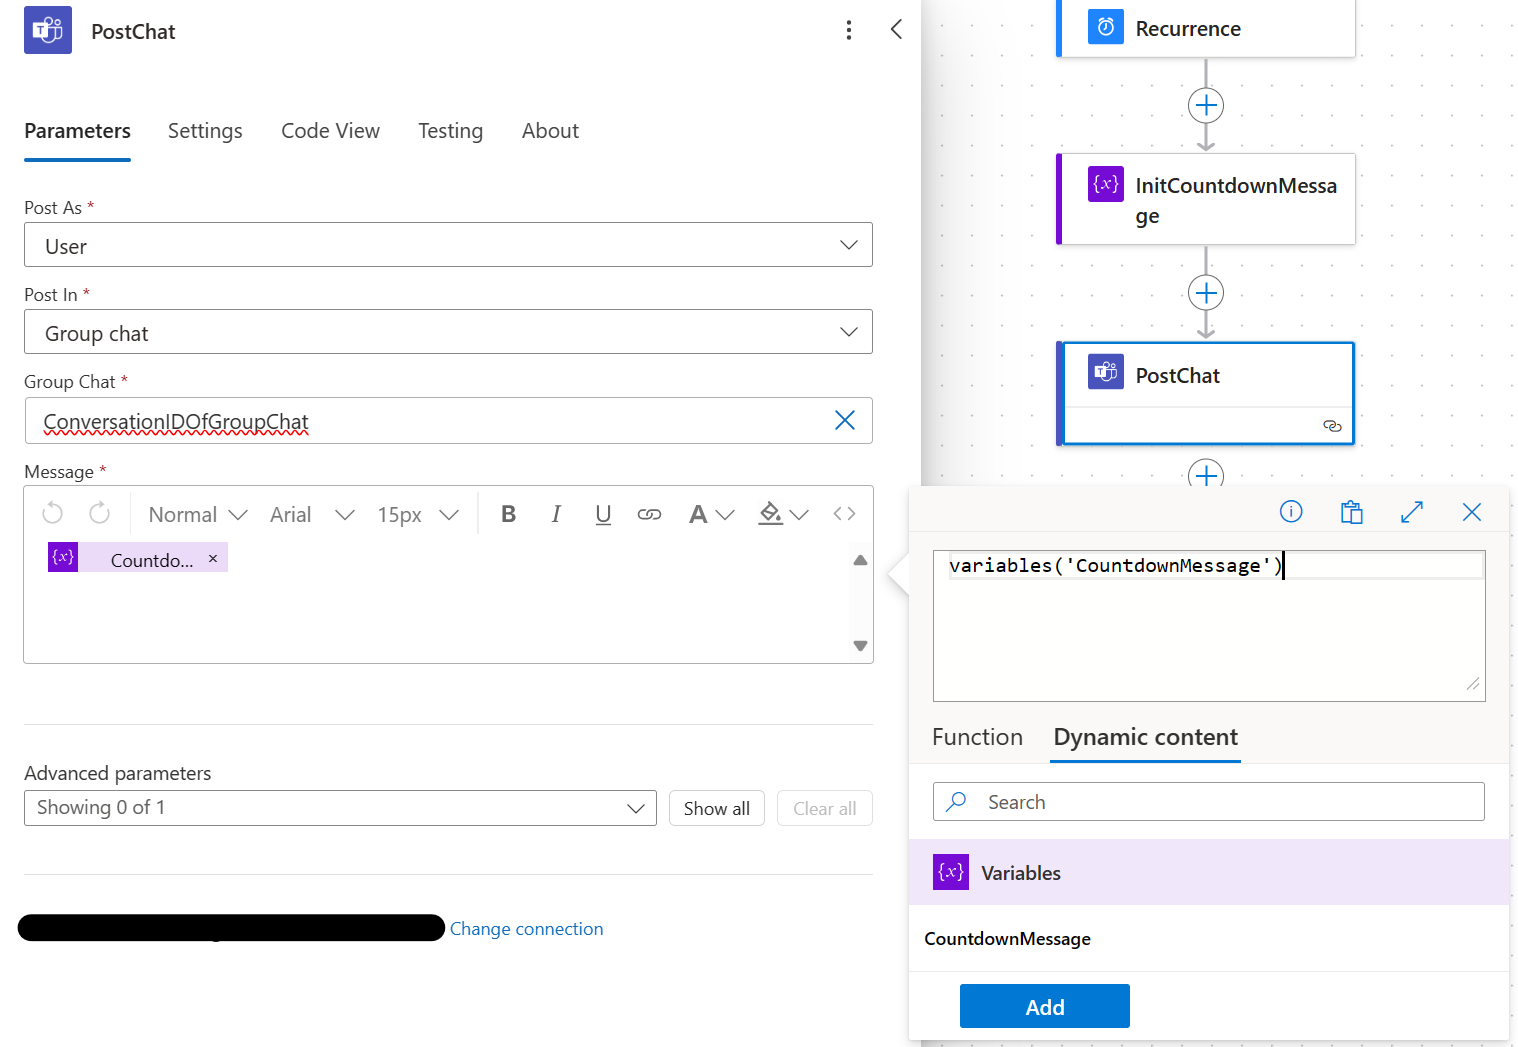Open the font color picker
Viewport: 1518px width, 1047px height.
click(711, 514)
